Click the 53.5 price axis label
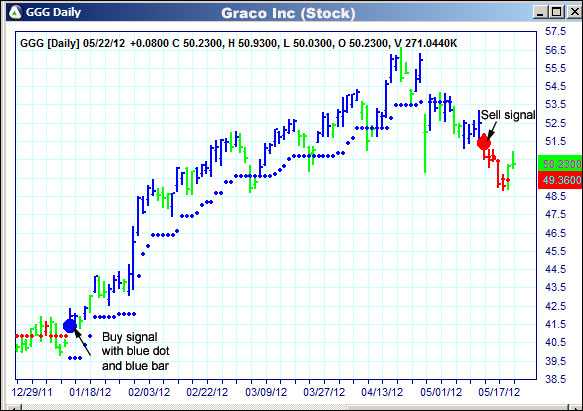The image size is (583, 411). coord(555,105)
